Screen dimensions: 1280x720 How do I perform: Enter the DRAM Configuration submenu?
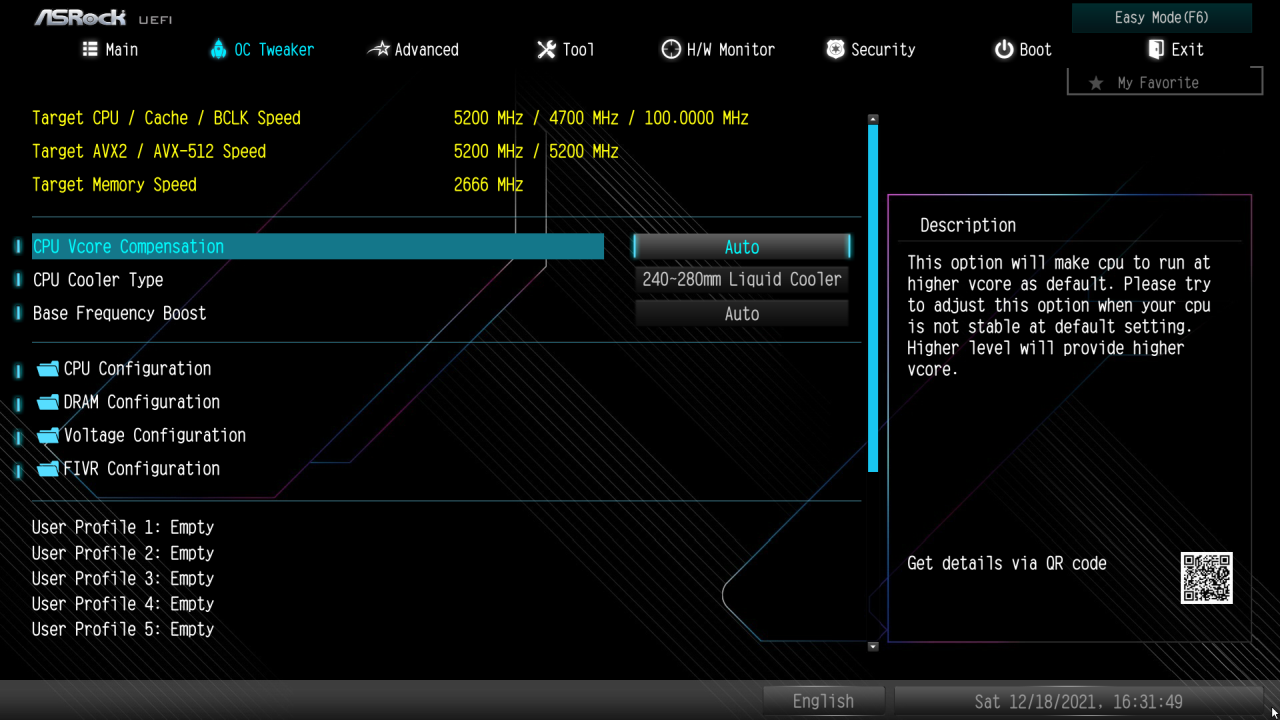141,402
